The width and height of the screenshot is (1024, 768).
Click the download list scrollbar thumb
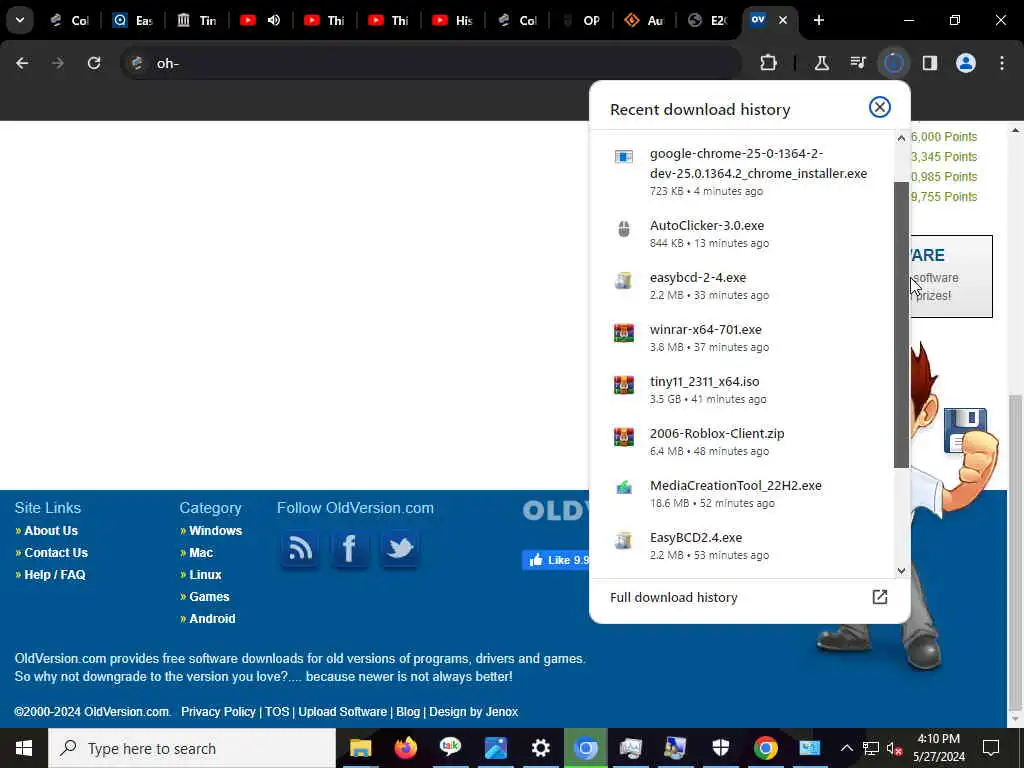901,325
